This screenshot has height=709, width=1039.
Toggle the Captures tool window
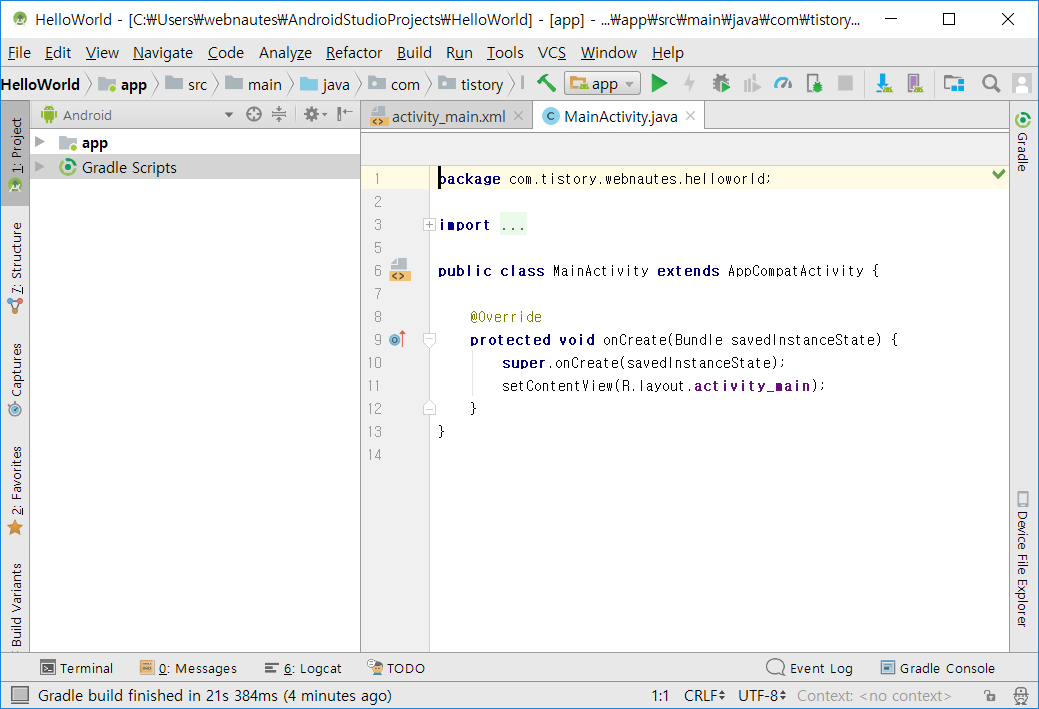tap(15, 379)
